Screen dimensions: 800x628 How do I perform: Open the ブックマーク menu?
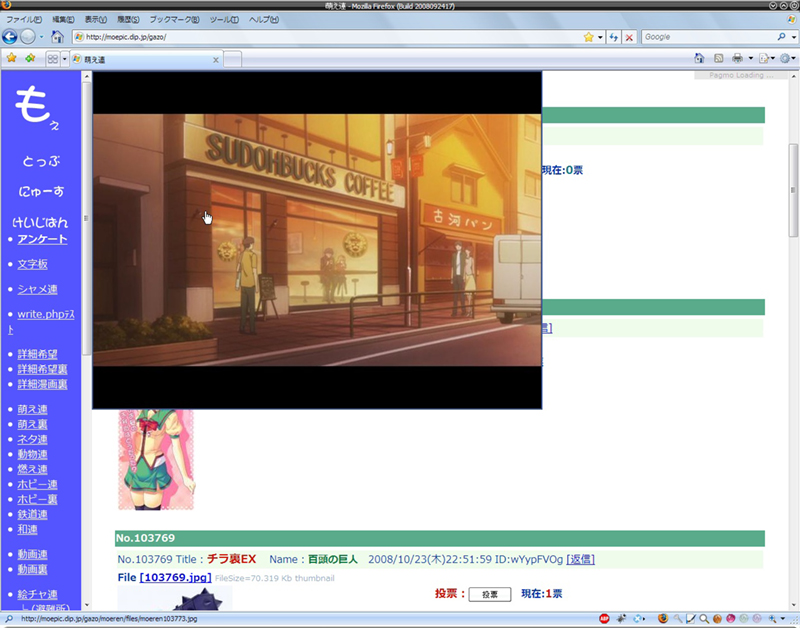point(174,19)
